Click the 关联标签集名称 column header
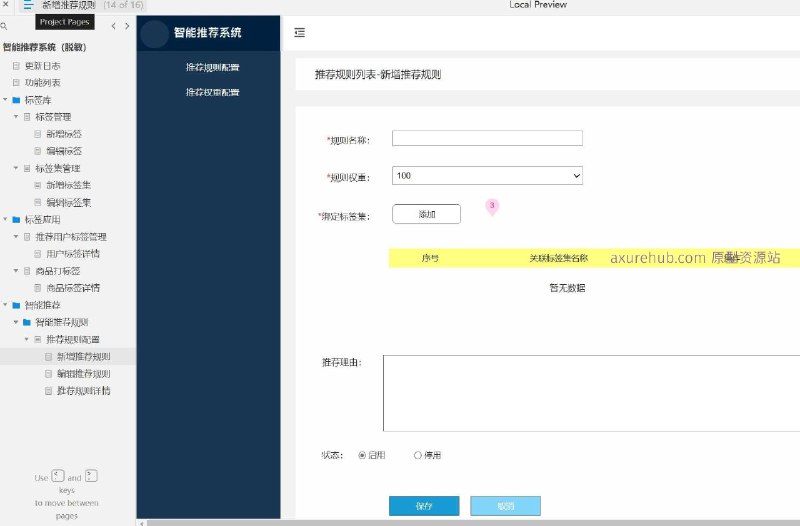The height and width of the screenshot is (526, 800). [558, 258]
